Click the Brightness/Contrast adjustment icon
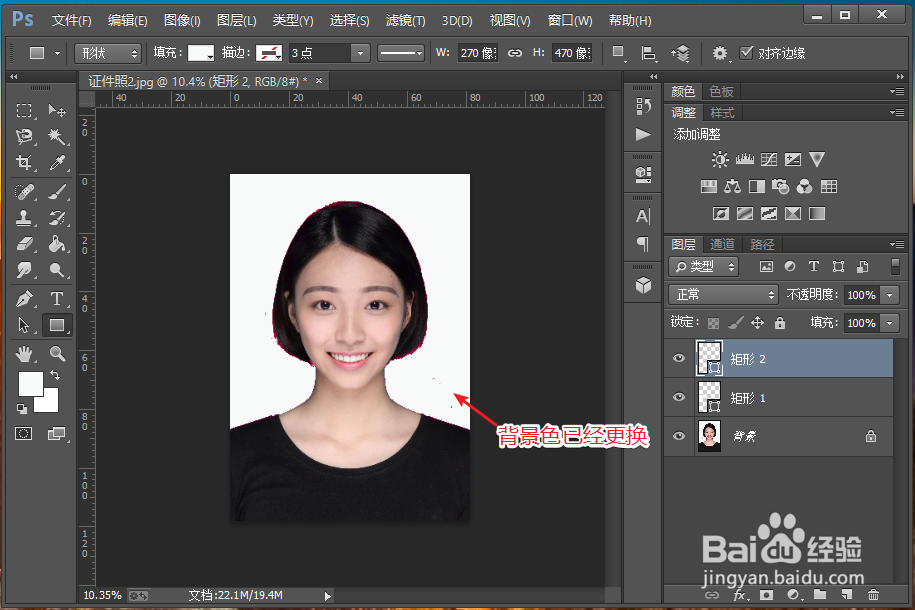Viewport: 915px width, 610px height. [x=720, y=159]
